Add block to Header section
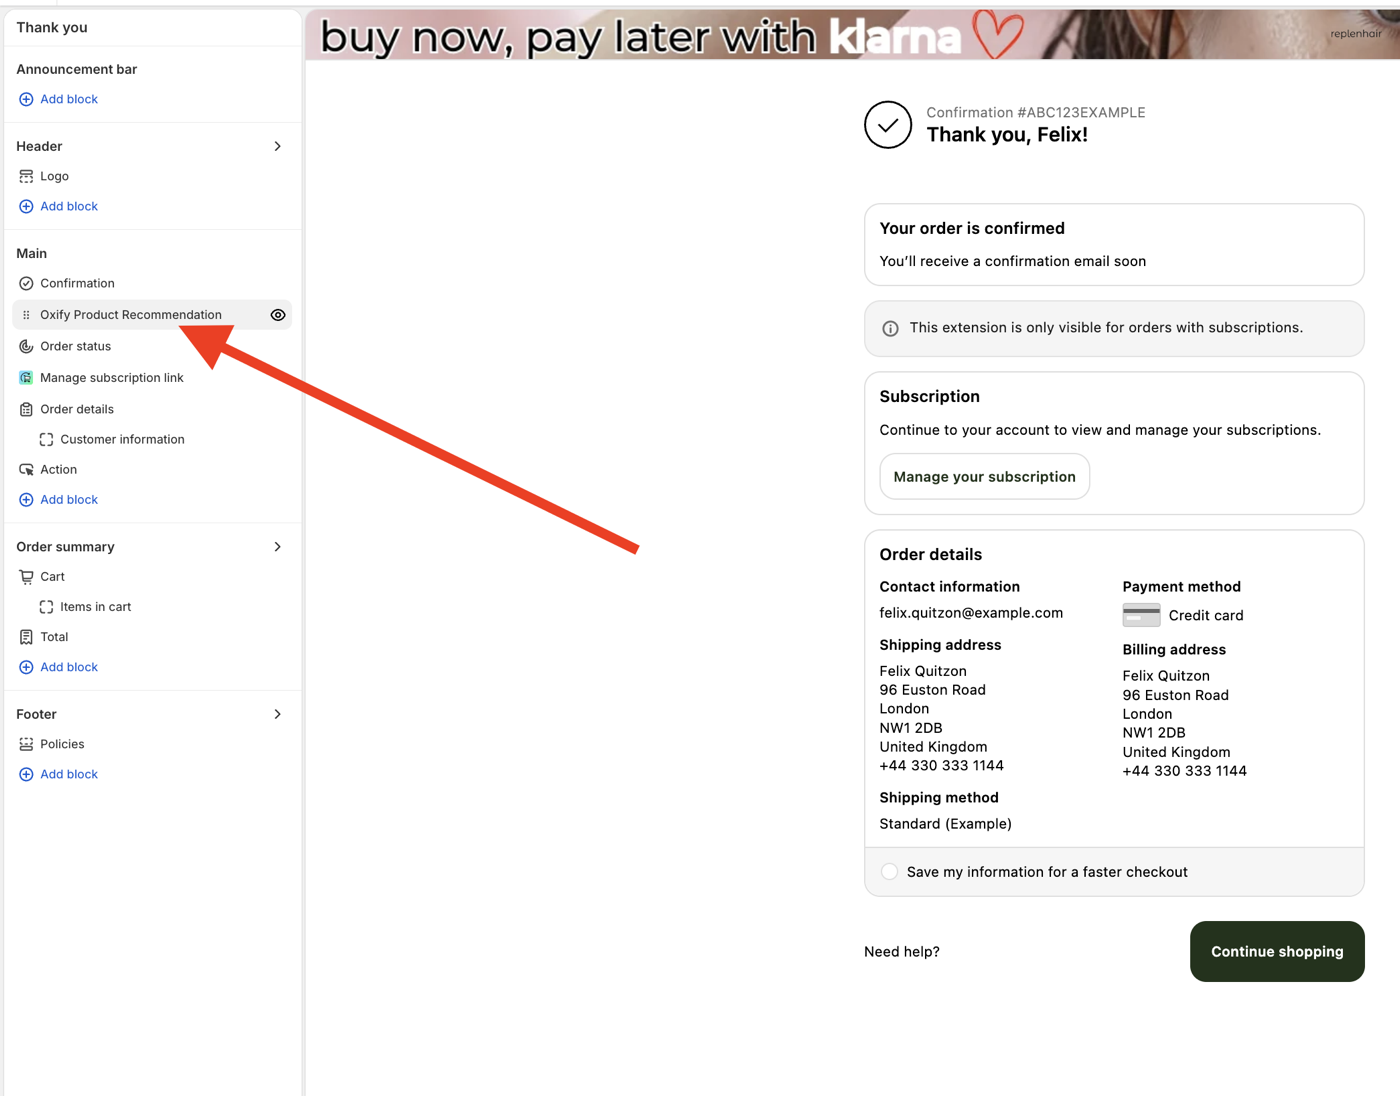1400x1096 pixels. (69, 206)
